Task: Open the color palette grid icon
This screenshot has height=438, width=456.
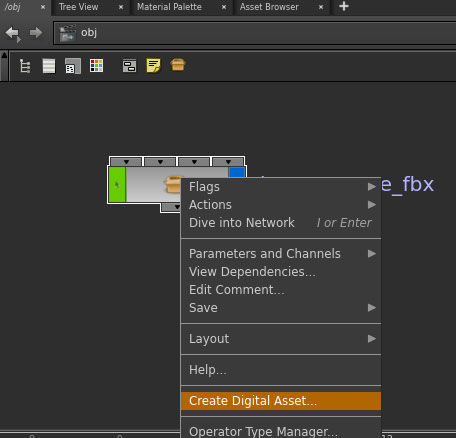Action: pyautogui.click(x=97, y=65)
